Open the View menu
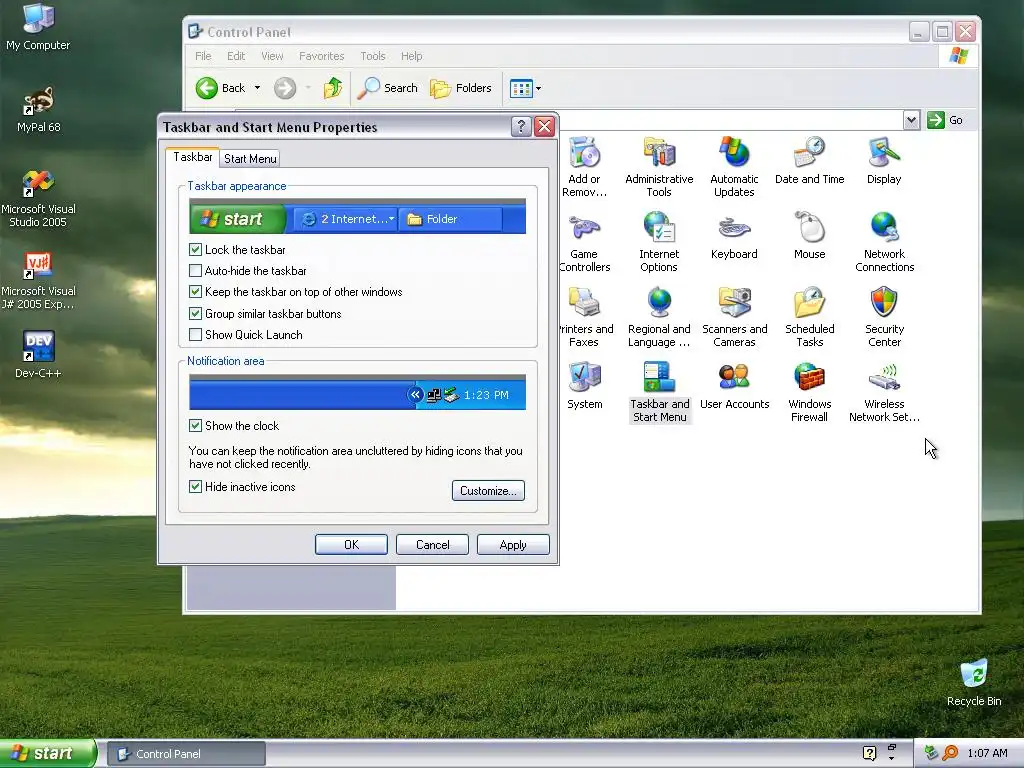1024x768 pixels. click(272, 56)
